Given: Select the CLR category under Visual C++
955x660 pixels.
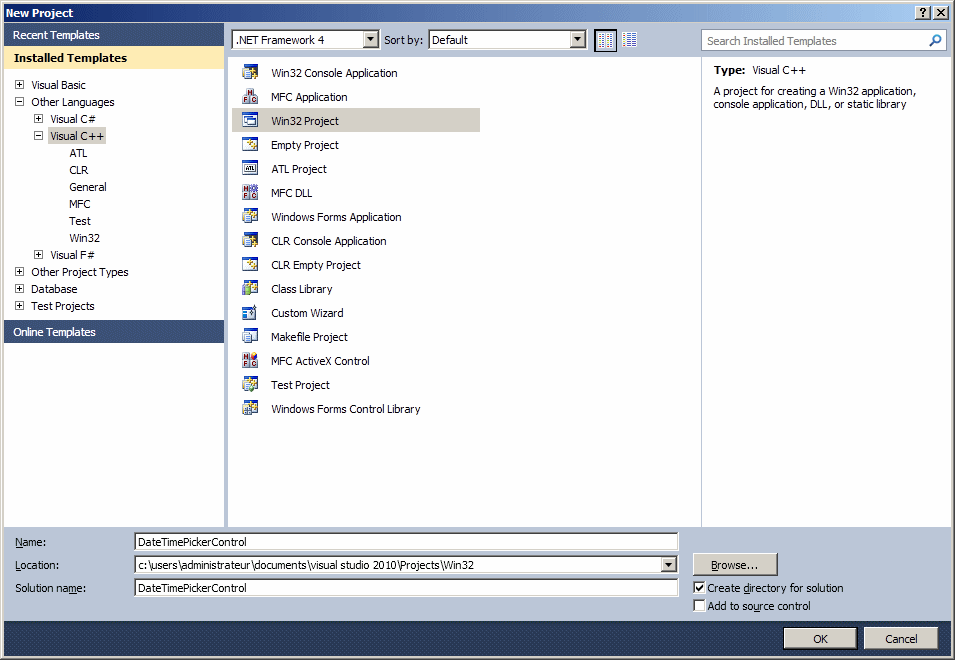Looking at the screenshot, I should click(79, 170).
